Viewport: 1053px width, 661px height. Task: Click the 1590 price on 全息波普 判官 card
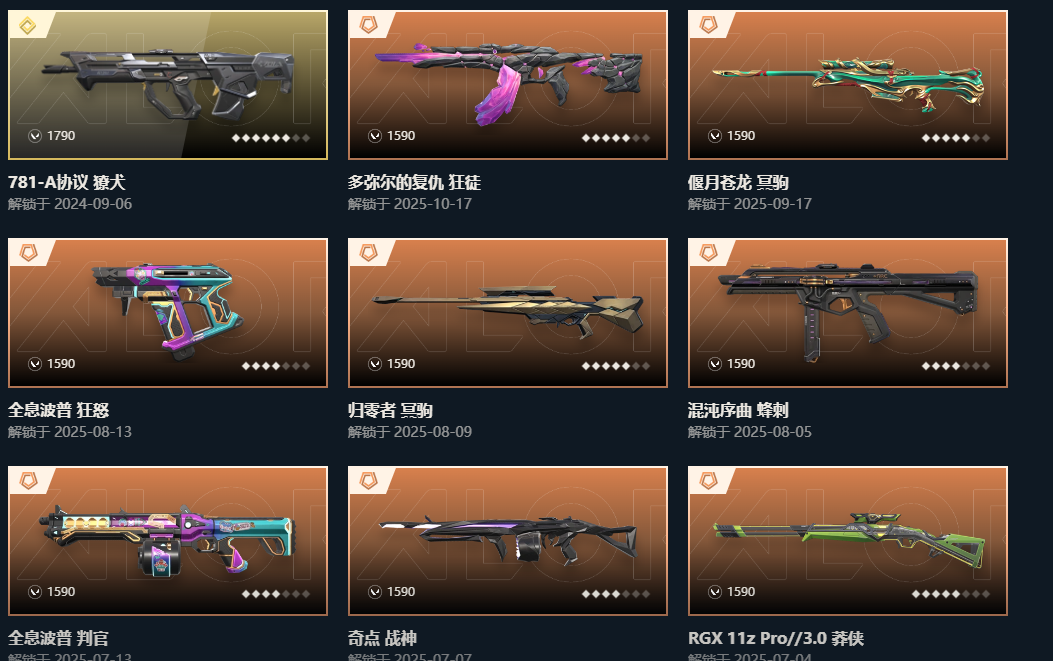coord(61,592)
